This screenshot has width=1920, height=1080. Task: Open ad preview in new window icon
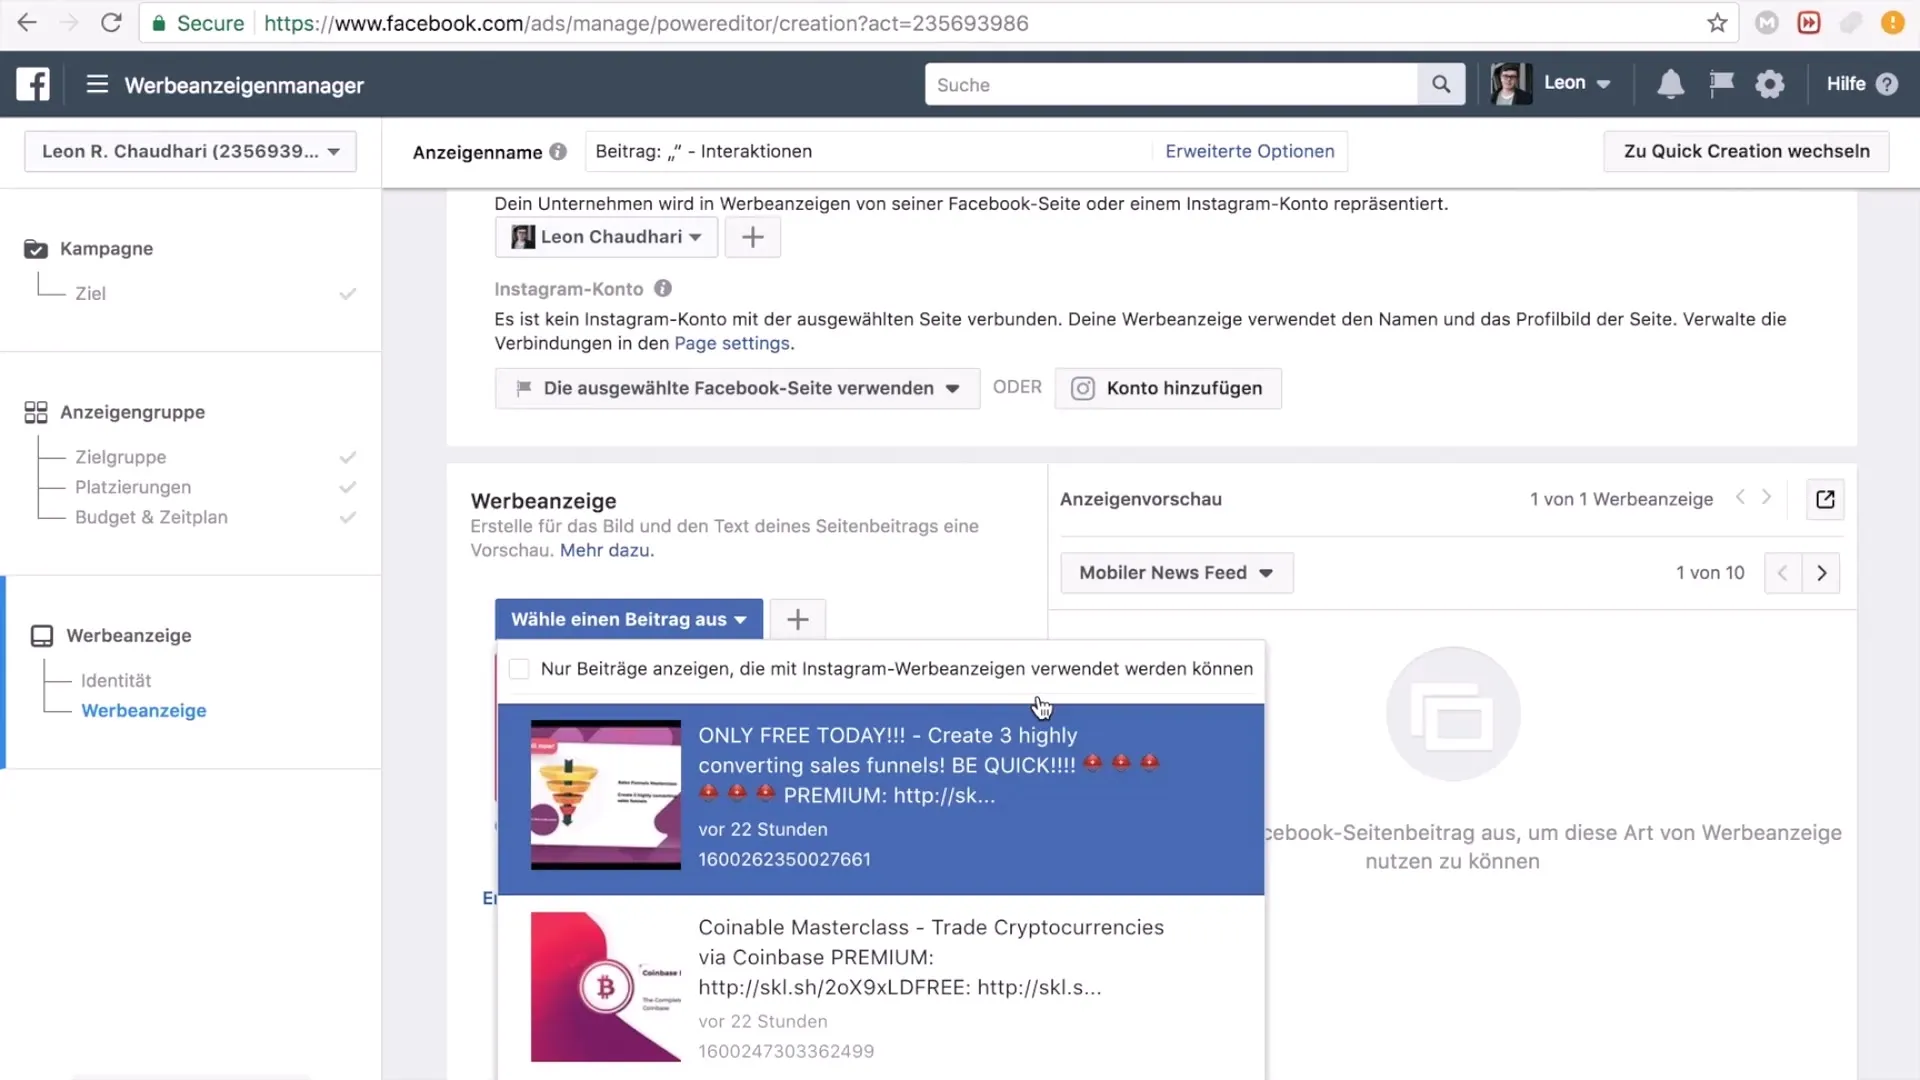pos(1825,499)
